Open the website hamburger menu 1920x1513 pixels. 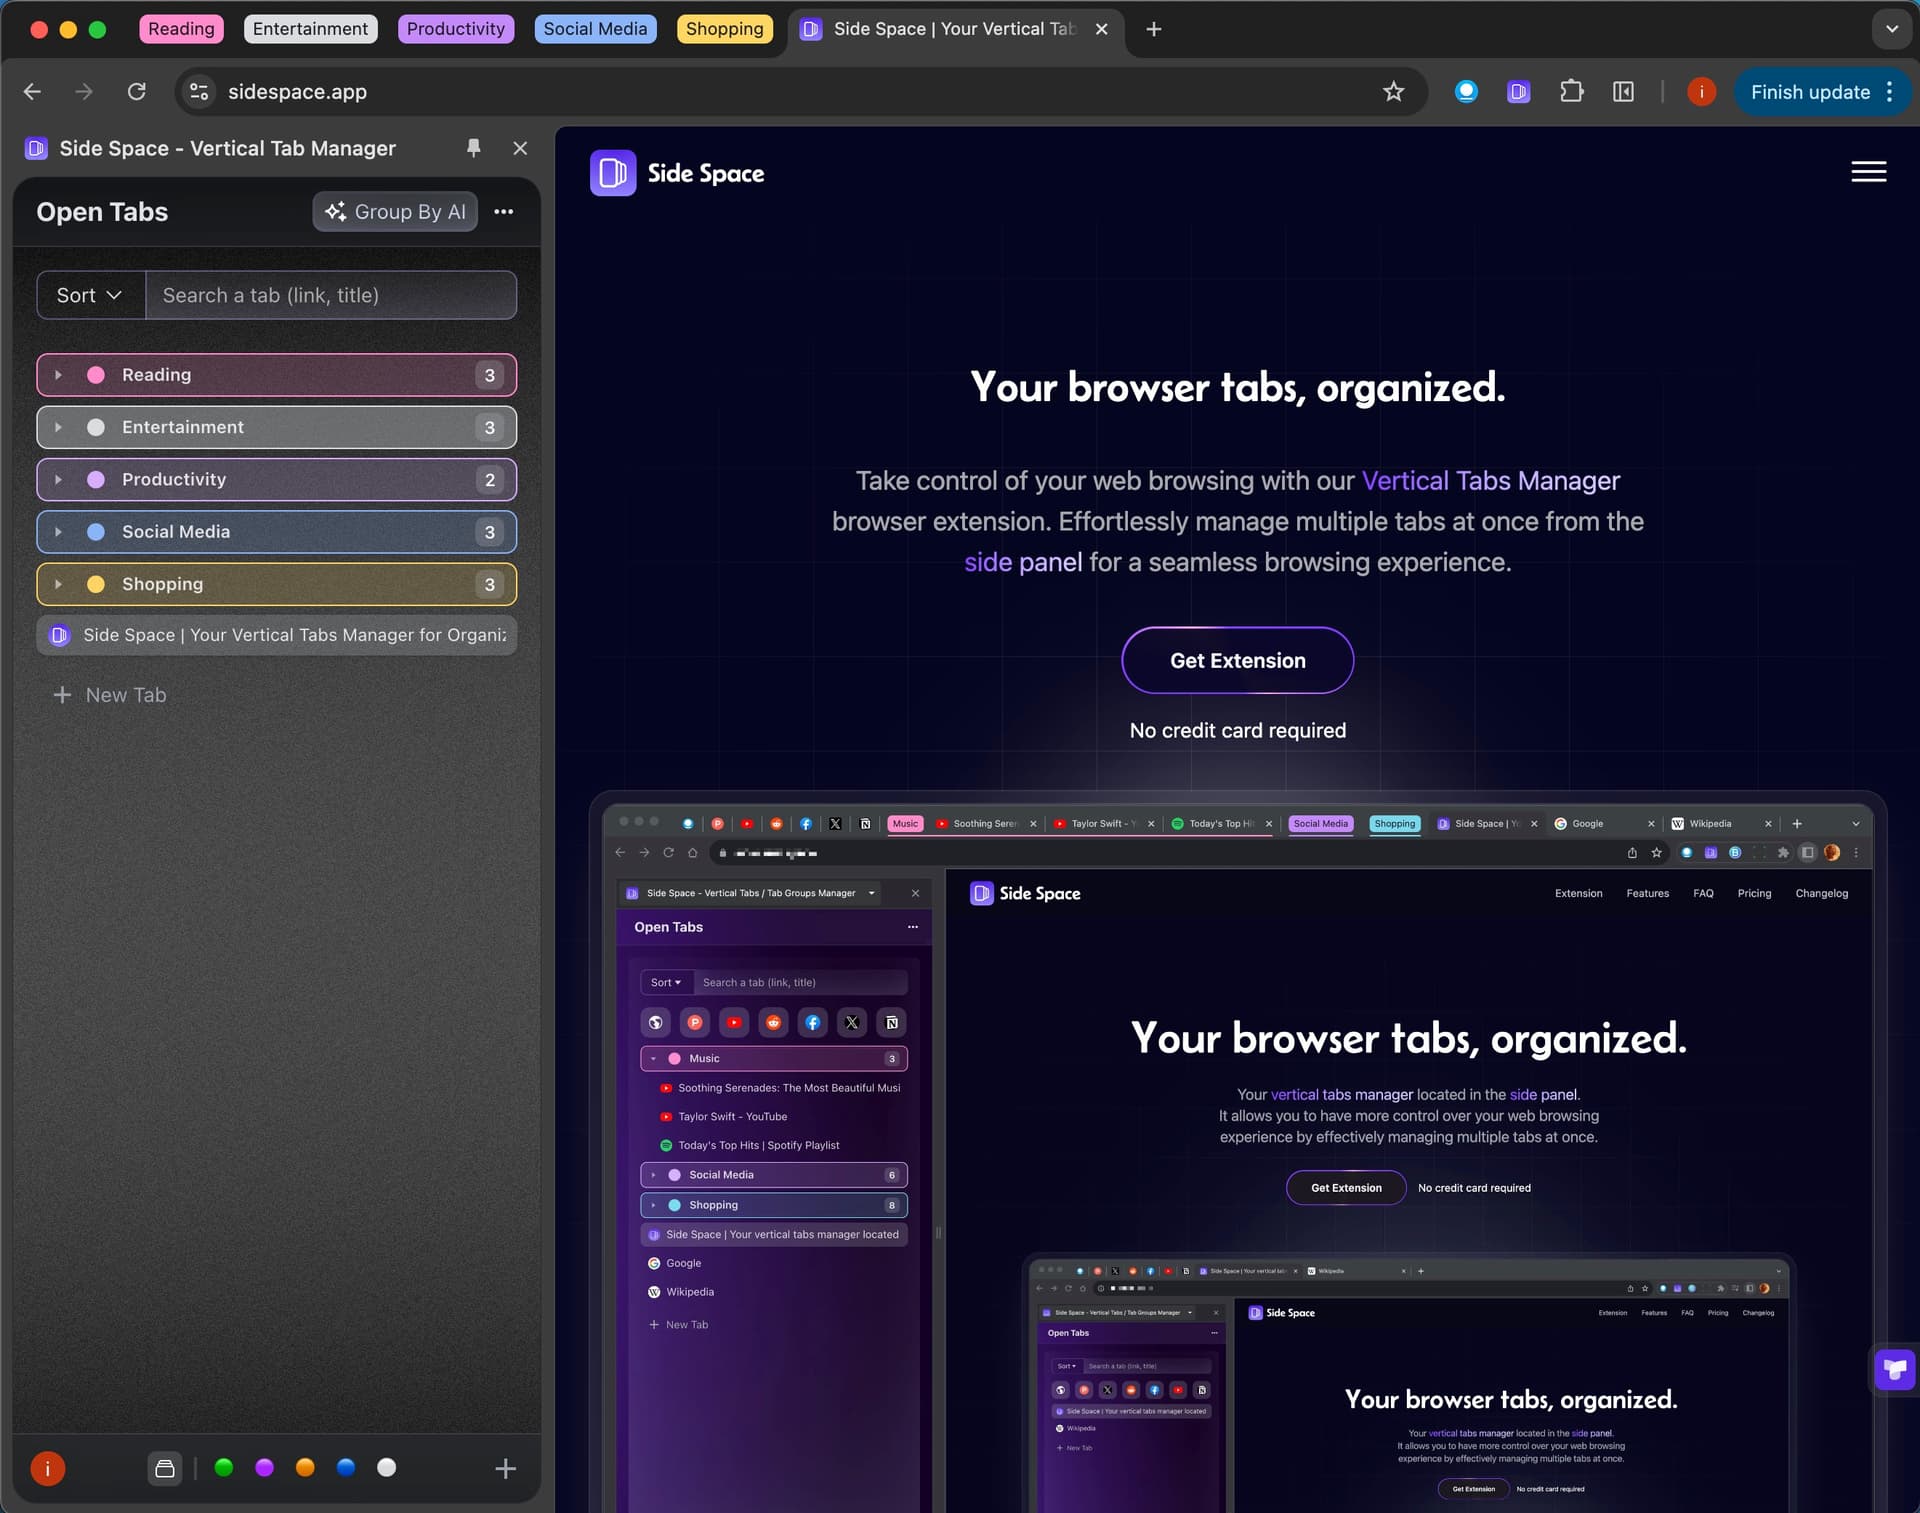click(x=1868, y=172)
